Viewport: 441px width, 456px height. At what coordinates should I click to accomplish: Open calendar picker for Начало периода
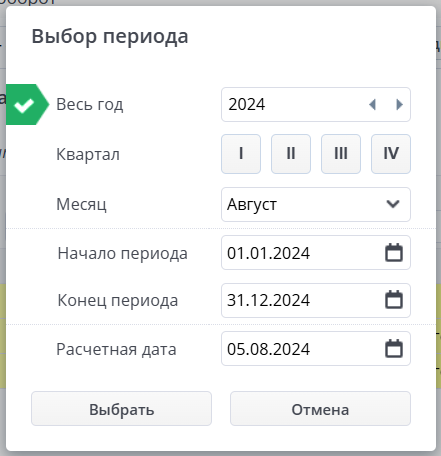(x=394, y=253)
